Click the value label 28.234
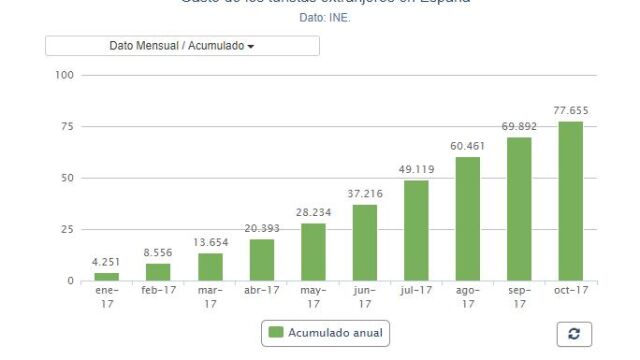This screenshot has width=640, height=360. 313,212
